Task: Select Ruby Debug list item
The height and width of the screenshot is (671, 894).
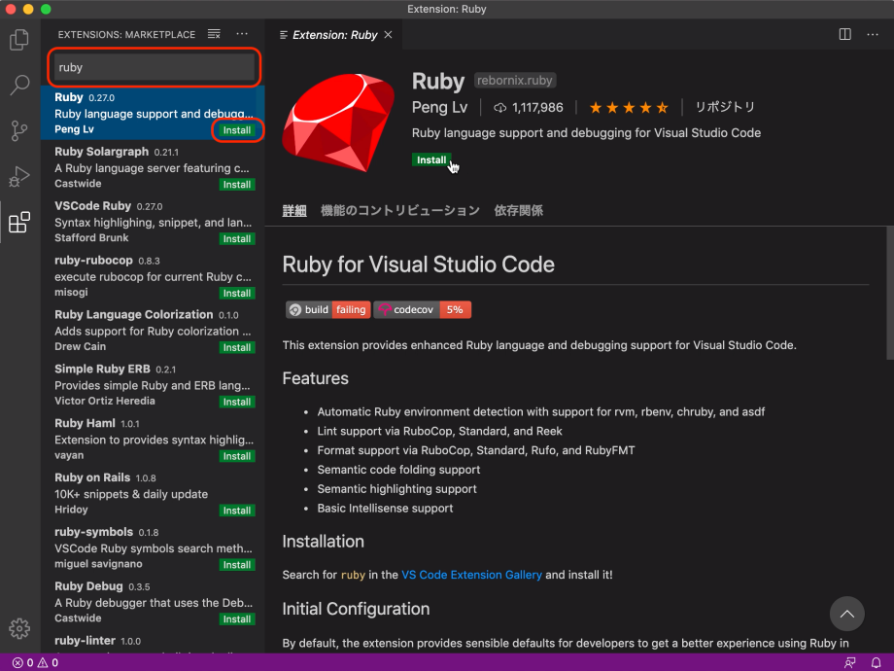Action: point(153,602)
